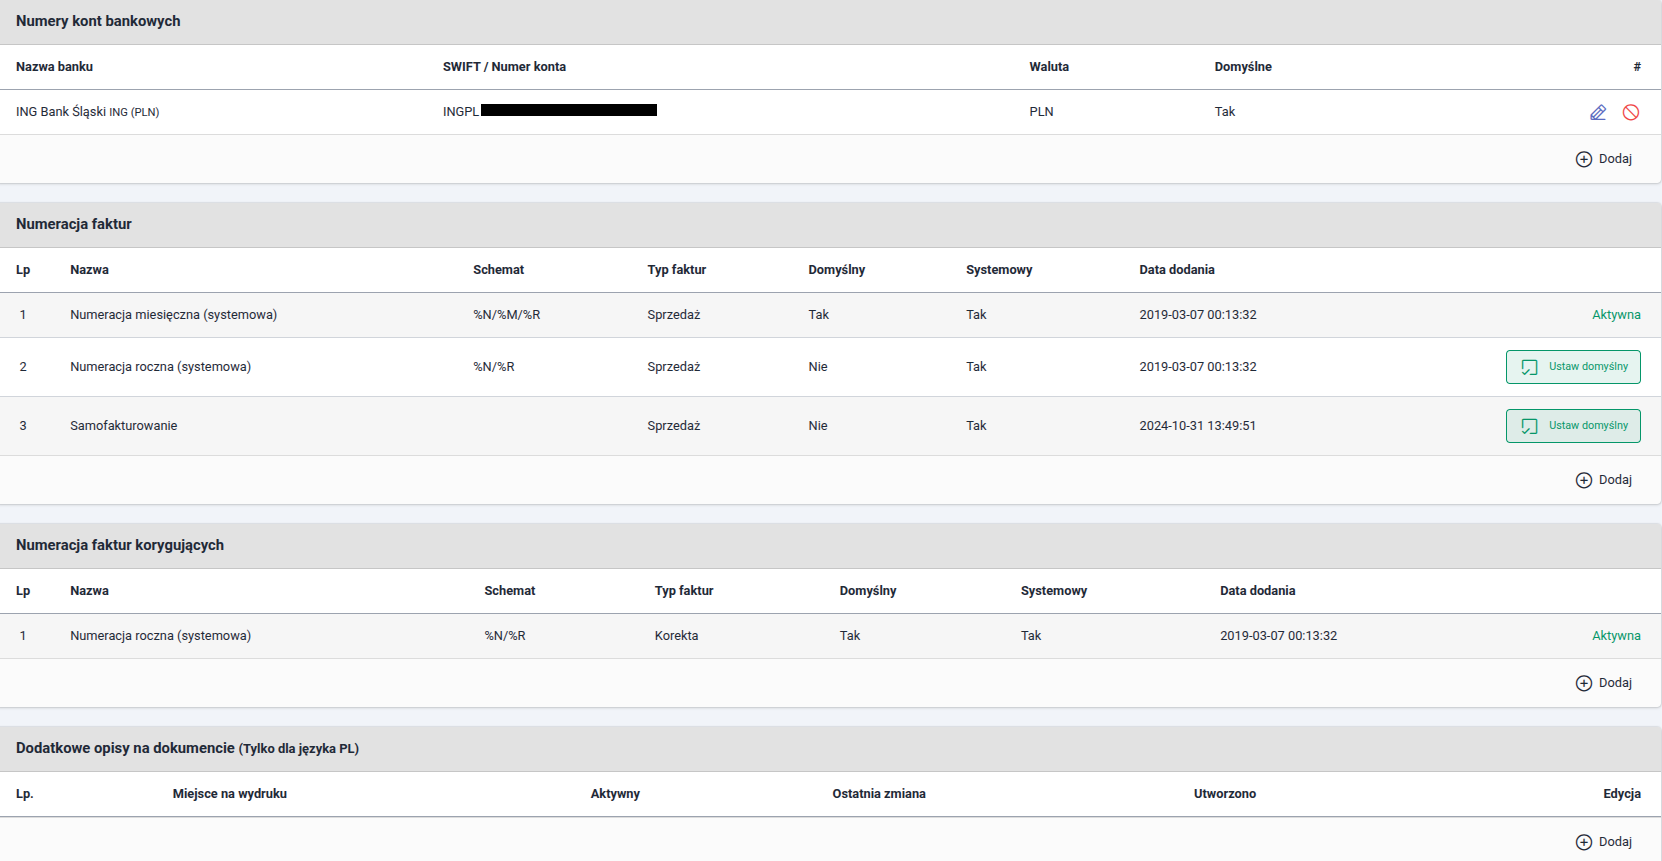Click the pencil edit icon for ING account
Image resolution: width=1662 pixels, height=861 pixels.
[1598, 112]
